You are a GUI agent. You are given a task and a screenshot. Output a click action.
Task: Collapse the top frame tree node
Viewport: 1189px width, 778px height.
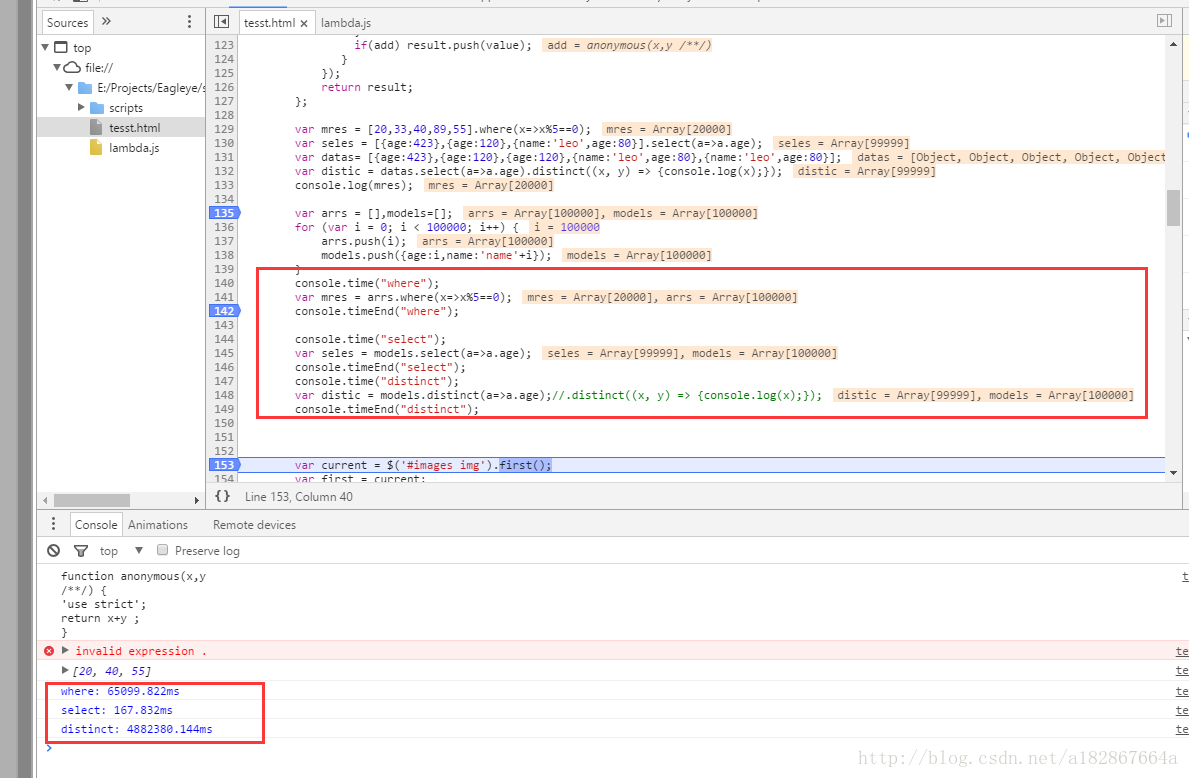coord(45,47)
